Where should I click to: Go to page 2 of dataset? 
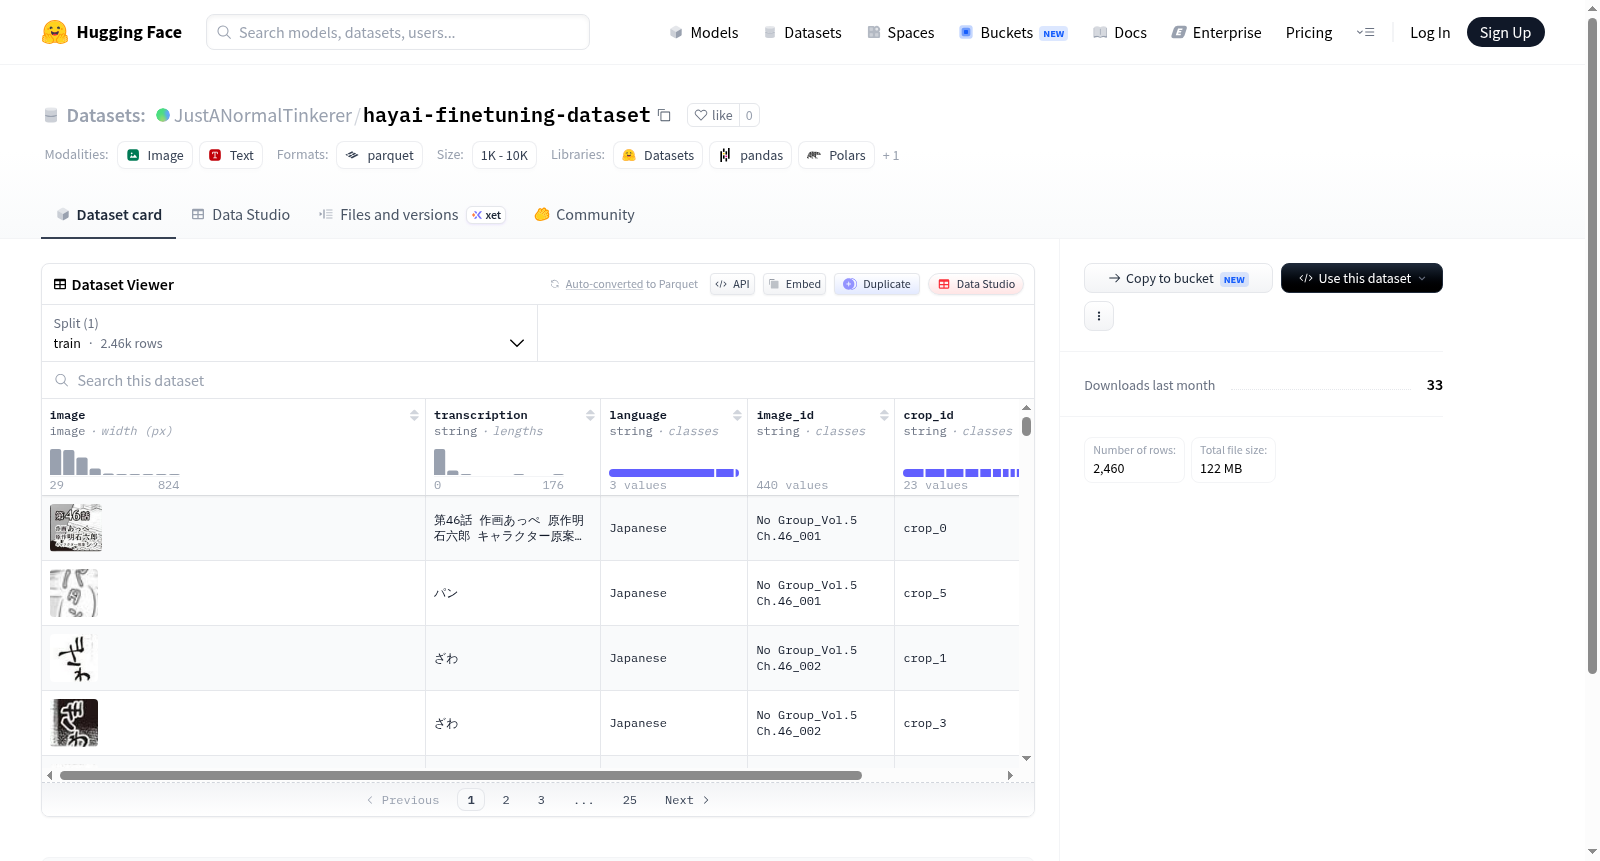click(x=506, y=800)
